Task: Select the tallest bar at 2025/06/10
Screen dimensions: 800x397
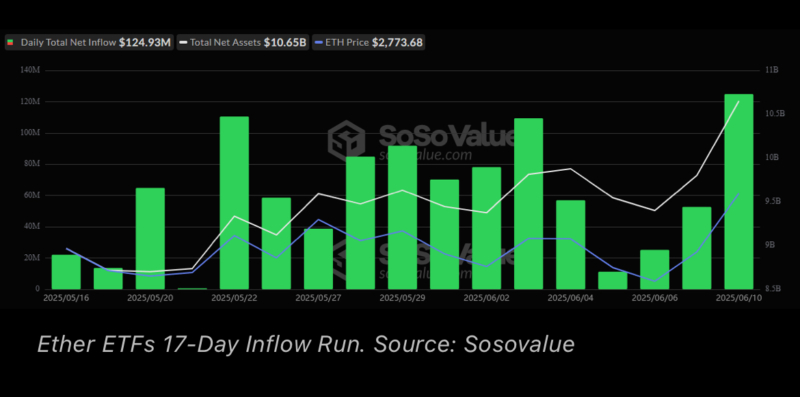Action: (x=738, y=191)
